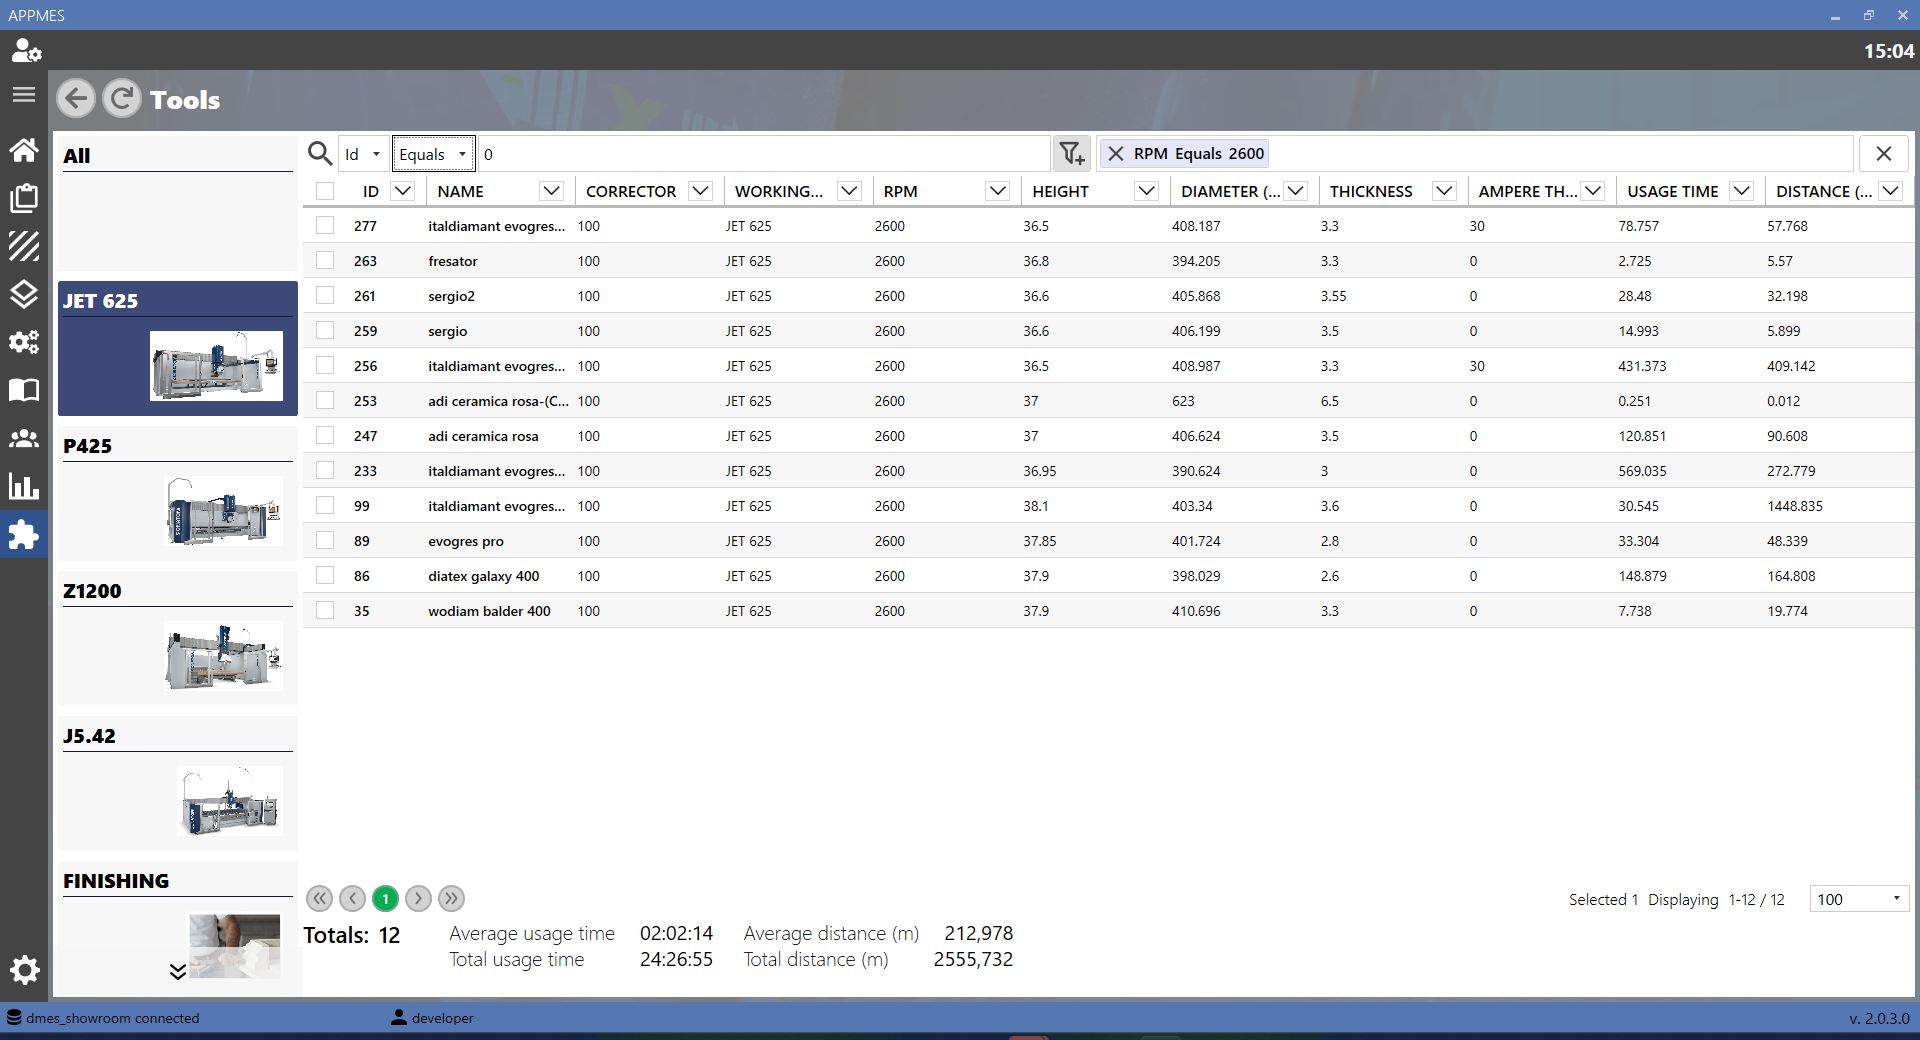1920x1040 pixels.
Task: Go to the next page arrow
Action: [419, 899]
